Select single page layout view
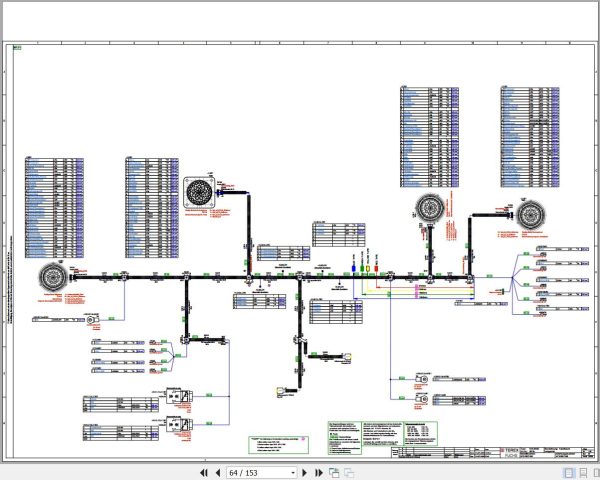Image resolution: width=600 pixels, height=480 pixels. coord(569,473)
